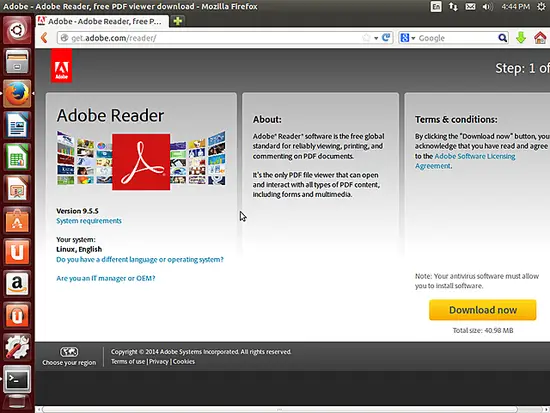Screen dimensions: 550x413
Task: Click Download now button
Action: point(483,310)
